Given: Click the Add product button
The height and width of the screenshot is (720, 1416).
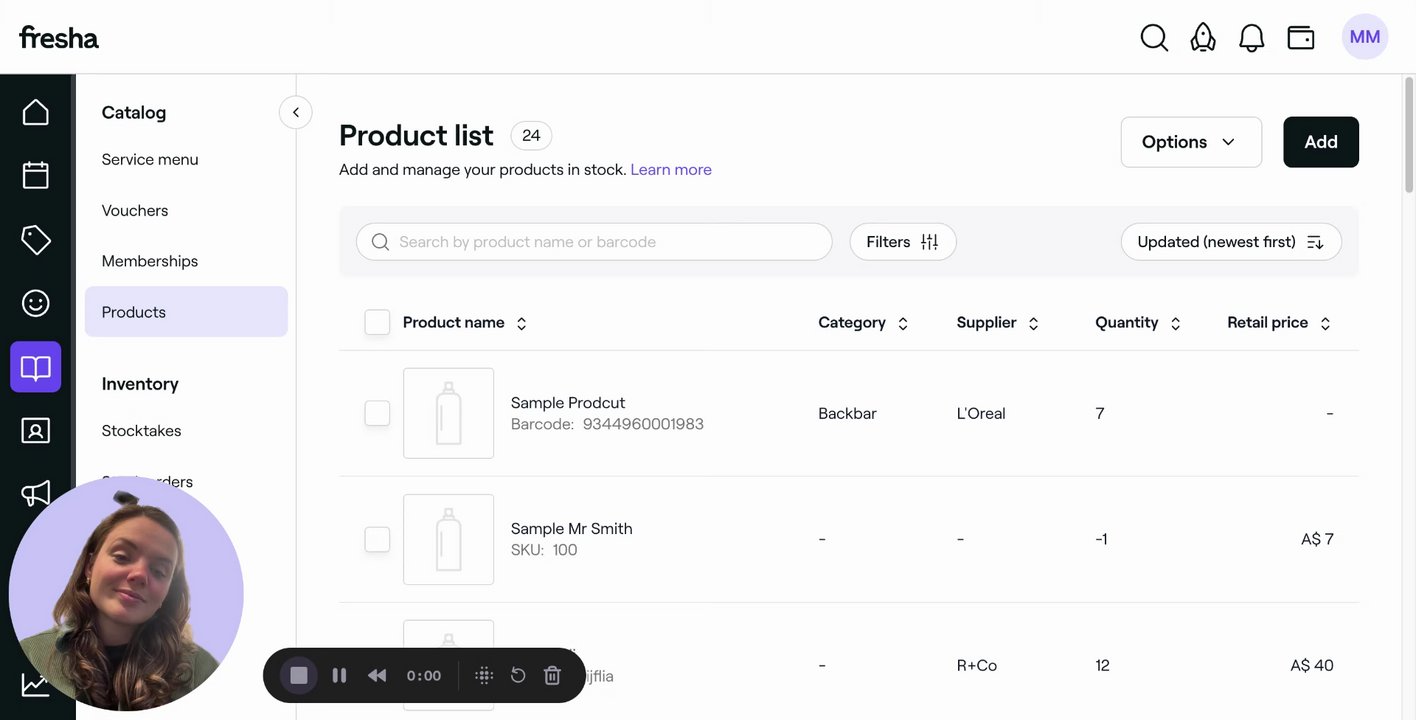Looking at the screenshot, I should pyautogui.click(x=1320, y=142).
